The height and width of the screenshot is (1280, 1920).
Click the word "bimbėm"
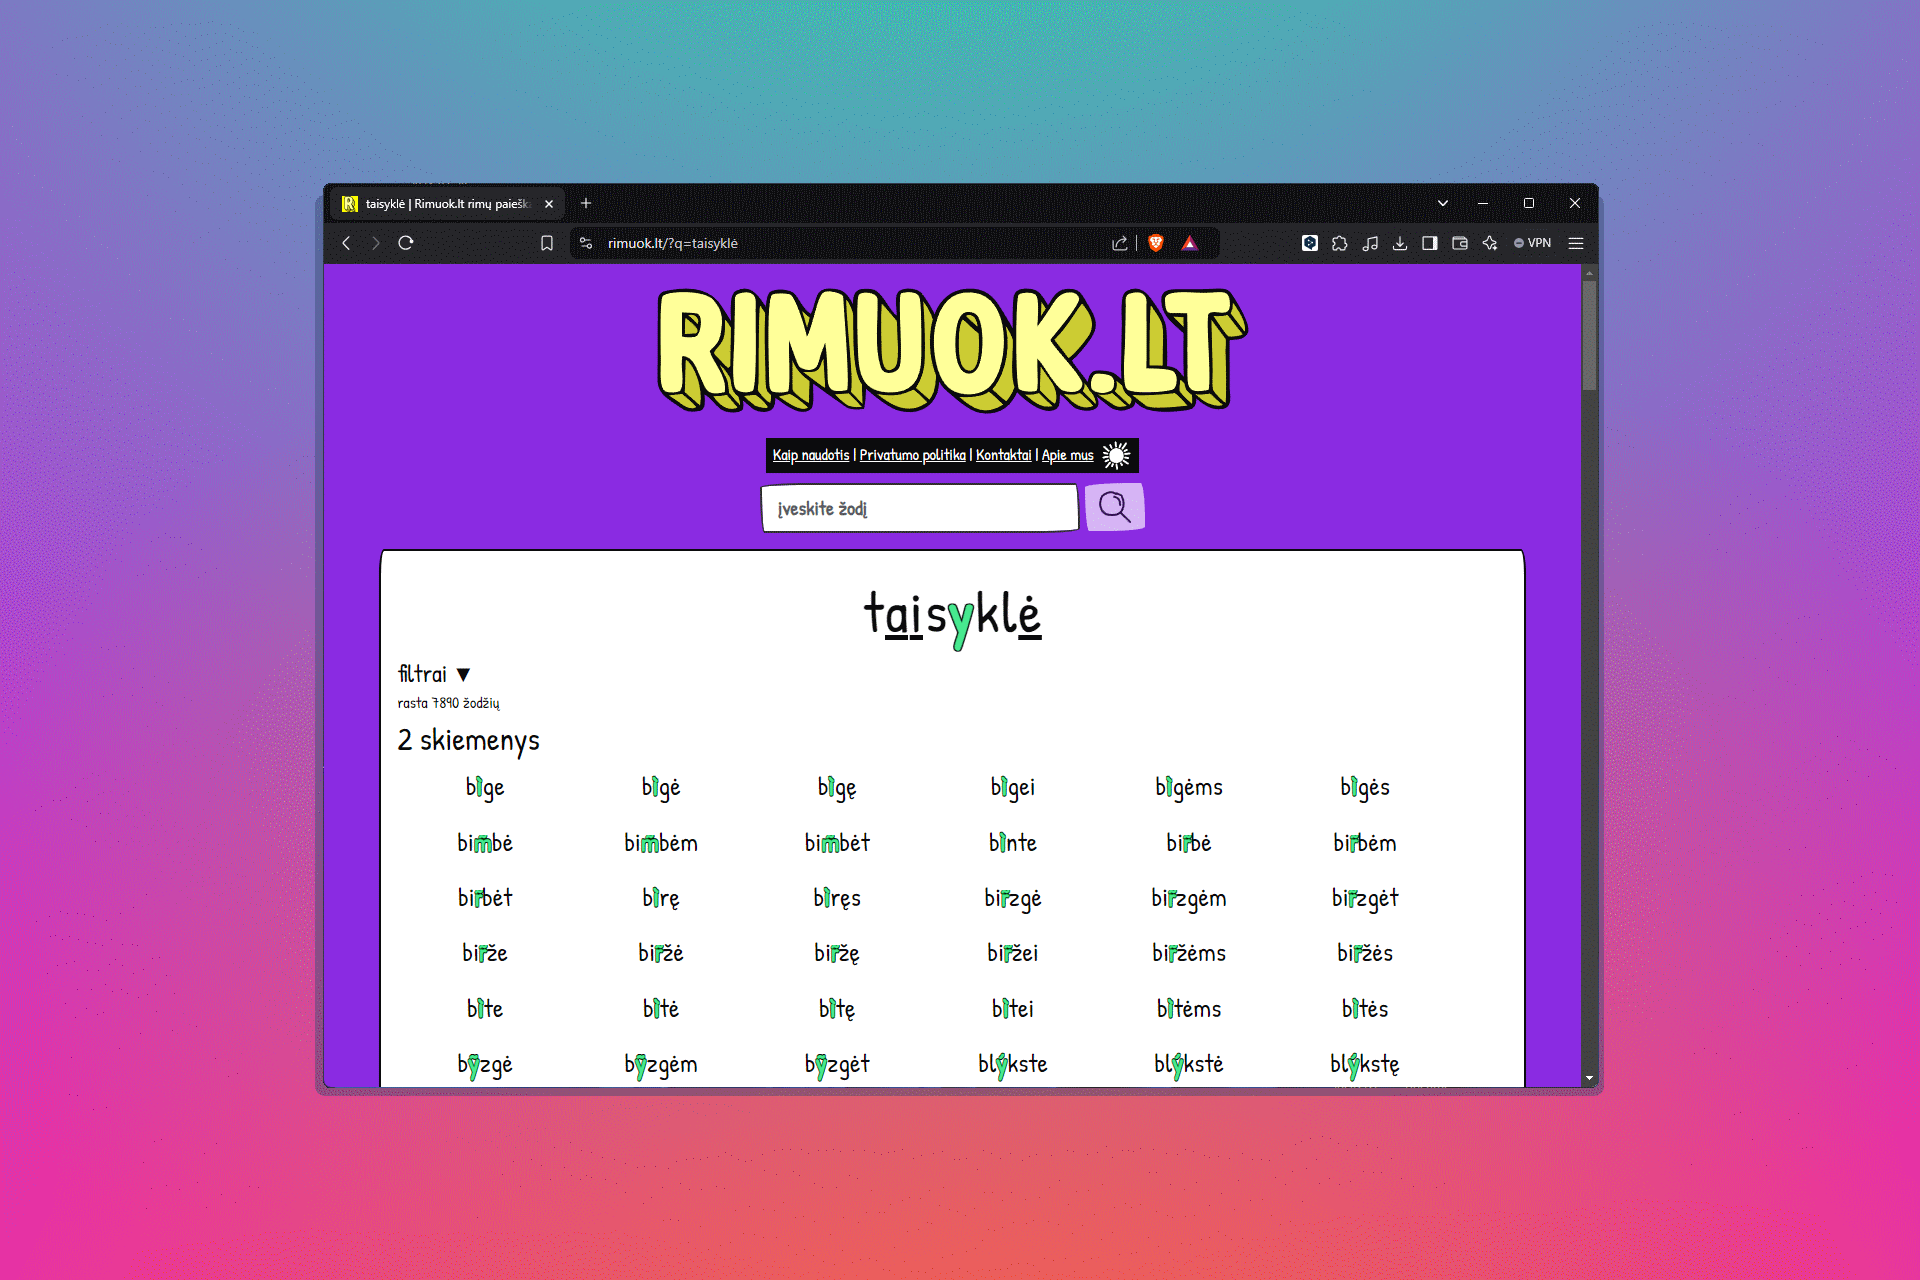pyautogui.click(x=661, y=843)
